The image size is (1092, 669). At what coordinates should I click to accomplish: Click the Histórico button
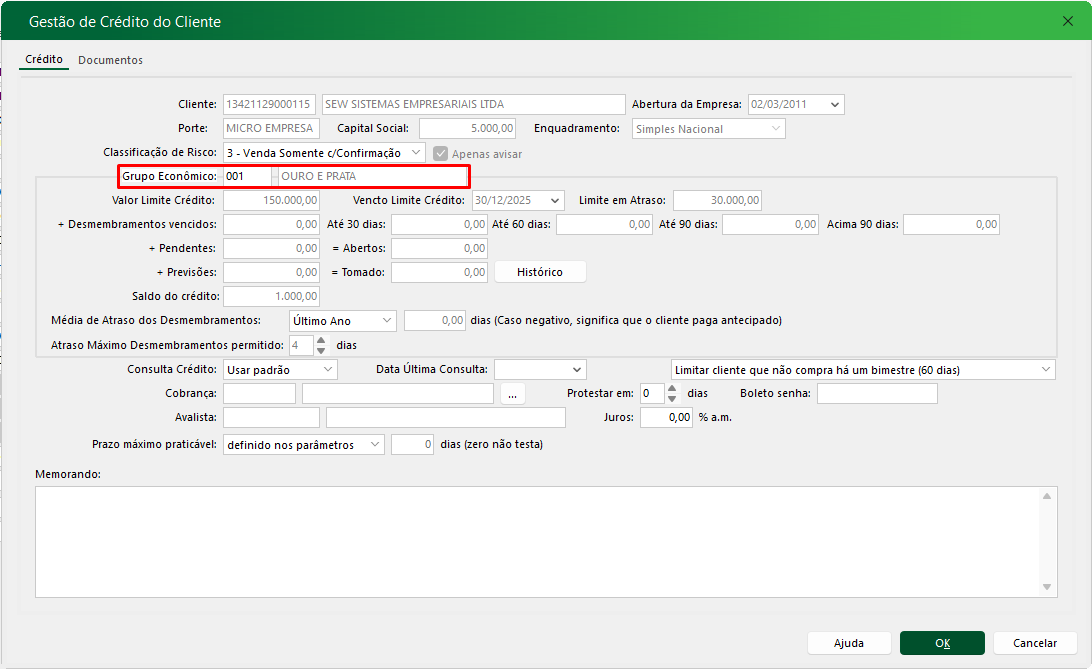(x=540, y=272)
